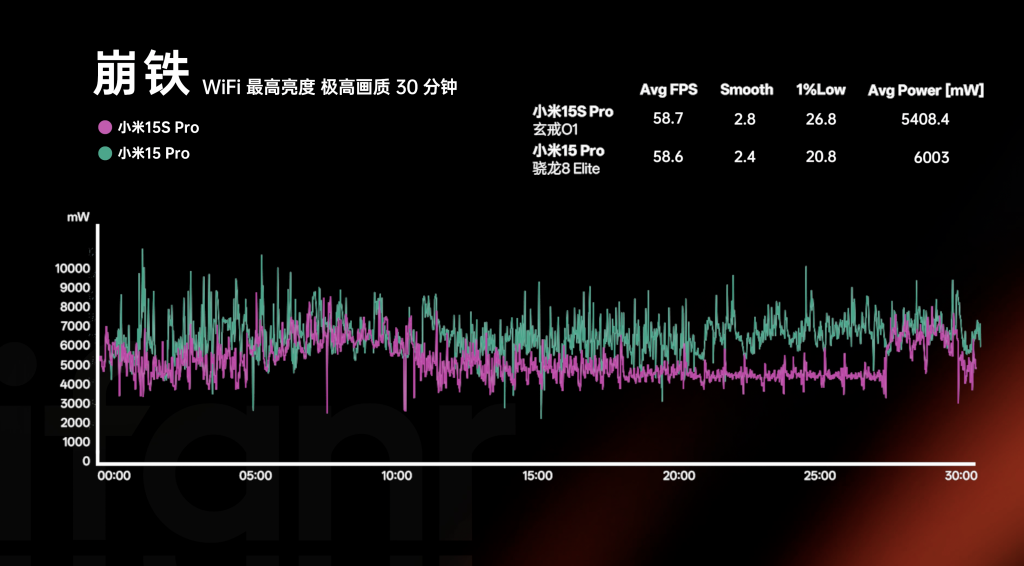Click the 1%Low value 26.8
Image resolution: width=1024 pixels, height=566 pixels.
821,119
